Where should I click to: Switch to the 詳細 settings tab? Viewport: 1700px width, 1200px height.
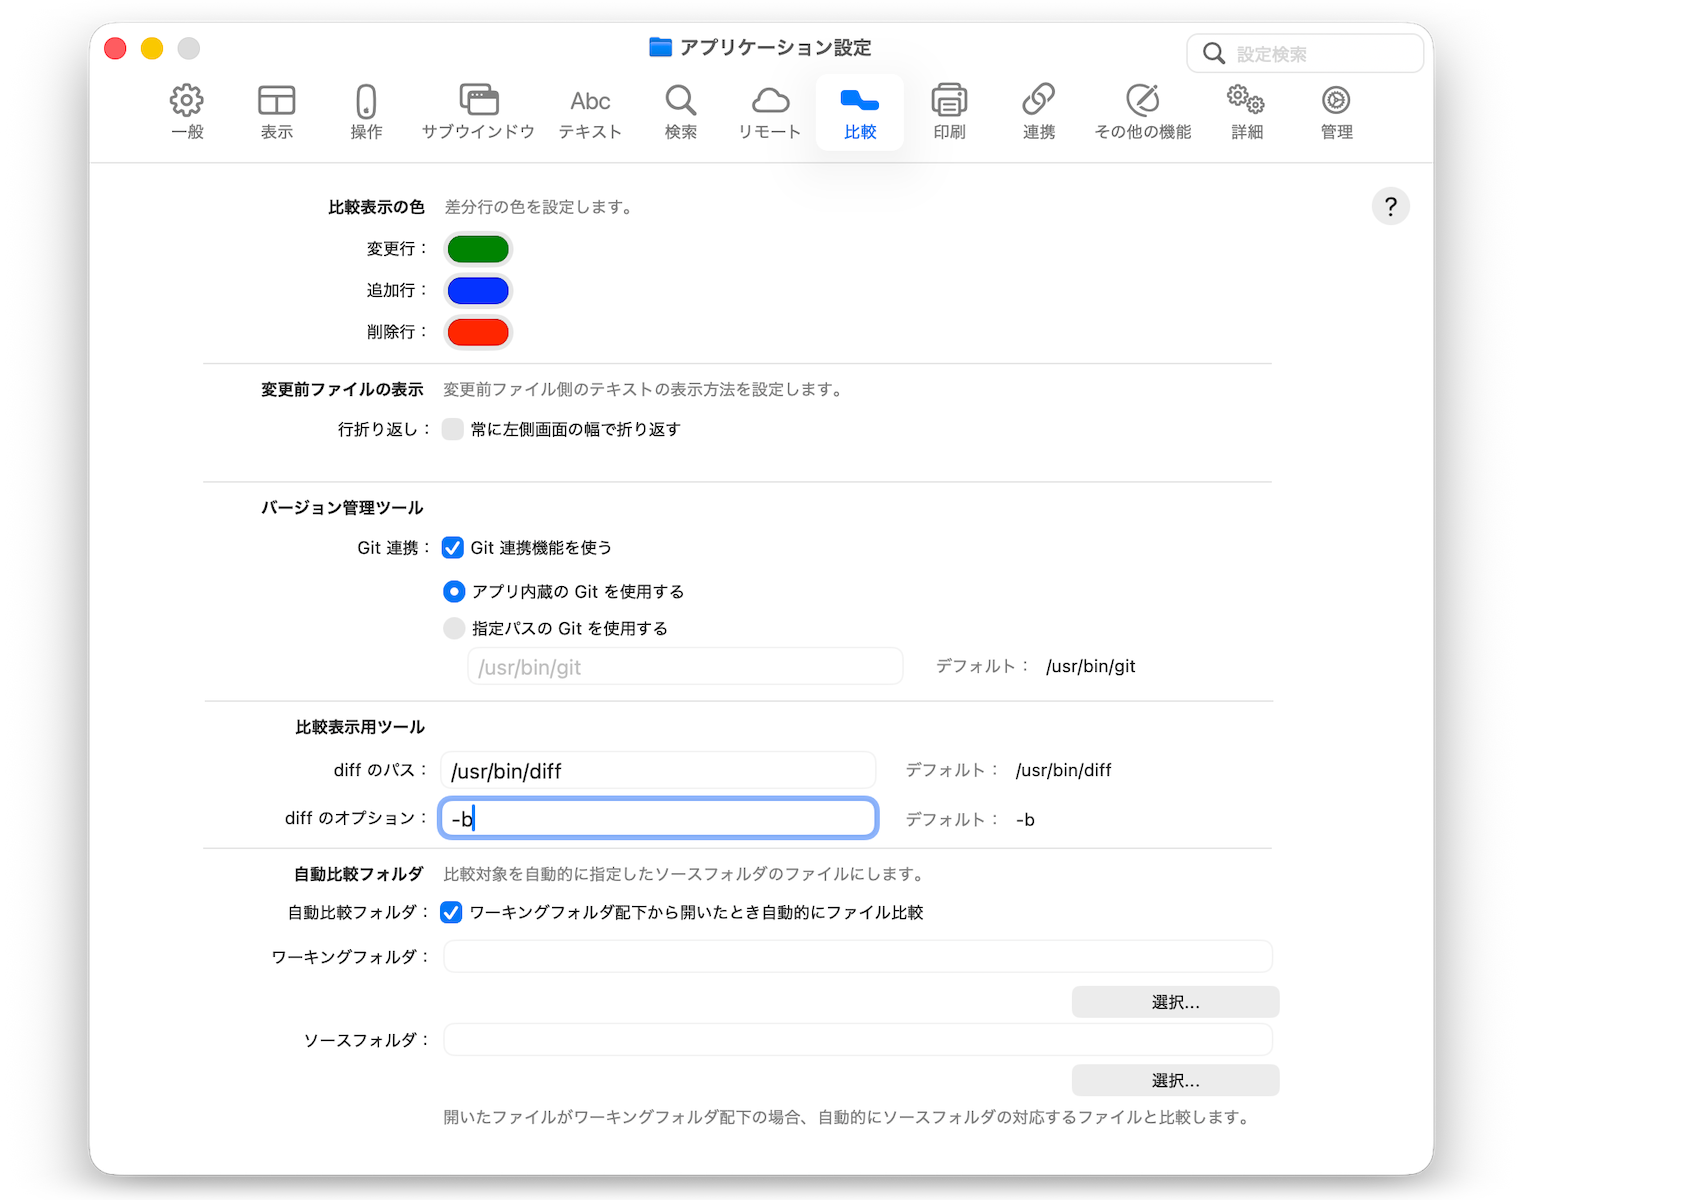pyautogui.click(x=1247, y=112)
